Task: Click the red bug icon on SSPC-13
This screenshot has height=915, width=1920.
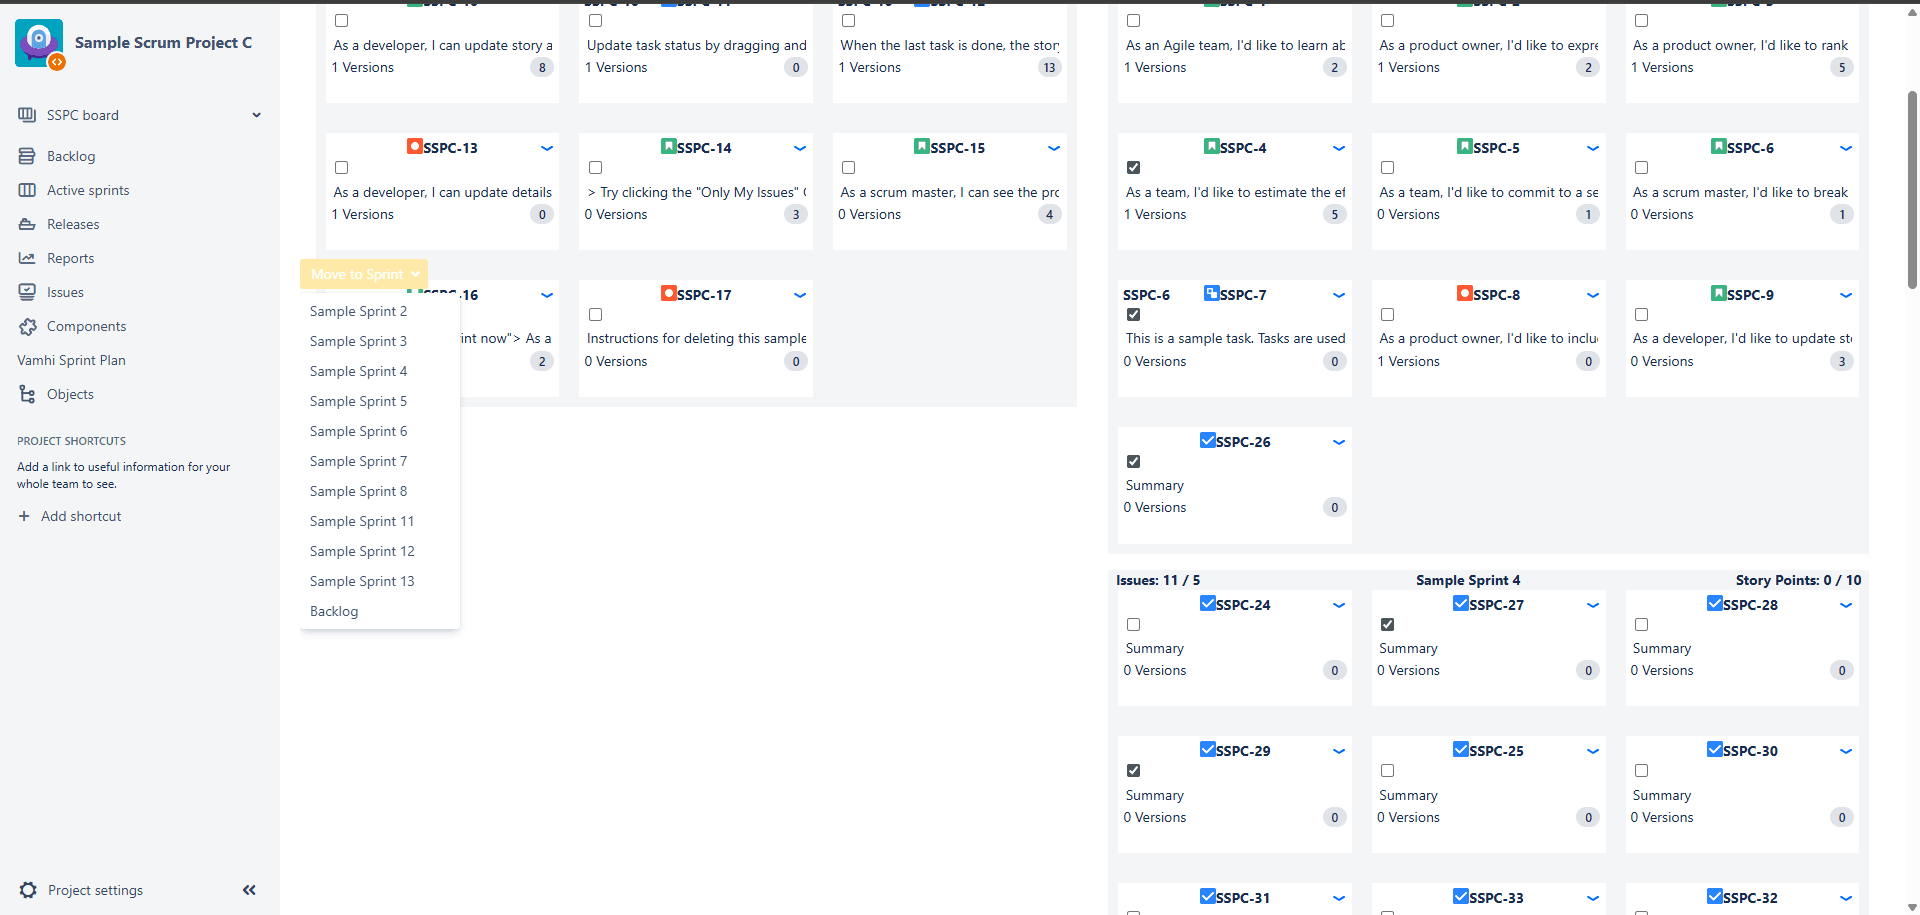Action: [414, 147]
